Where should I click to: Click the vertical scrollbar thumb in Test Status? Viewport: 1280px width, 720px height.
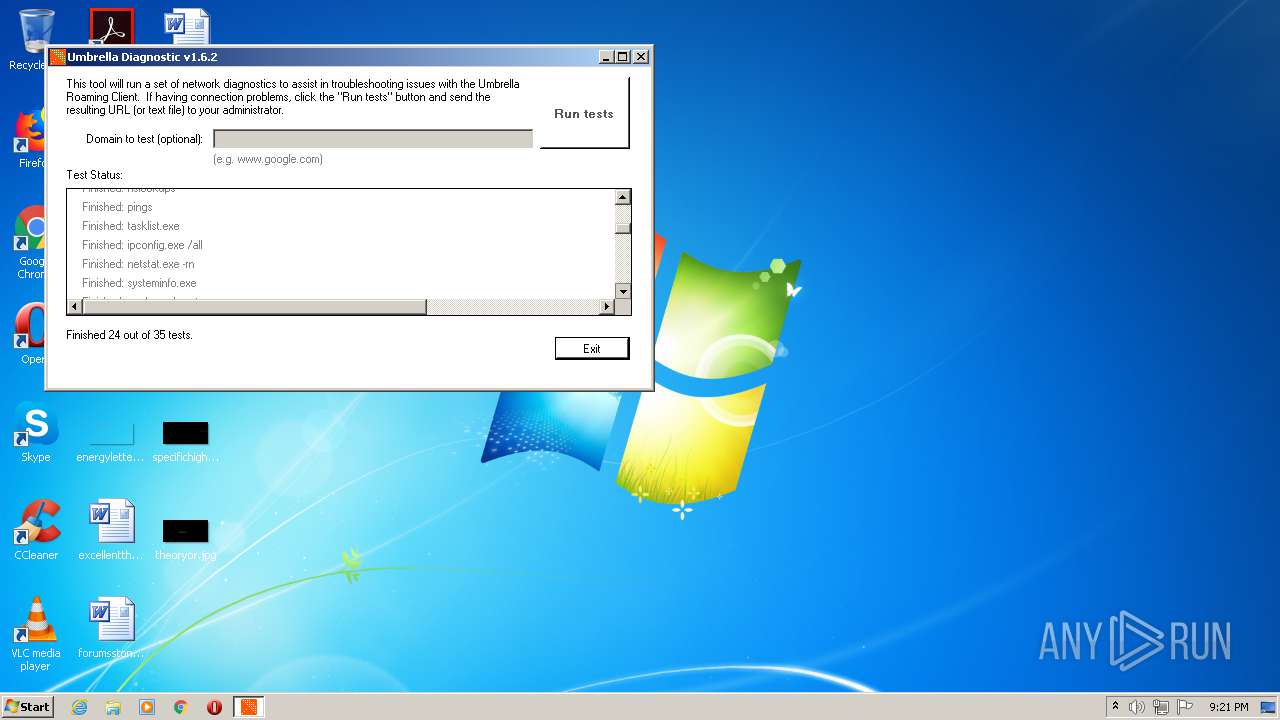pyautogui.click(x=623, y=227)
